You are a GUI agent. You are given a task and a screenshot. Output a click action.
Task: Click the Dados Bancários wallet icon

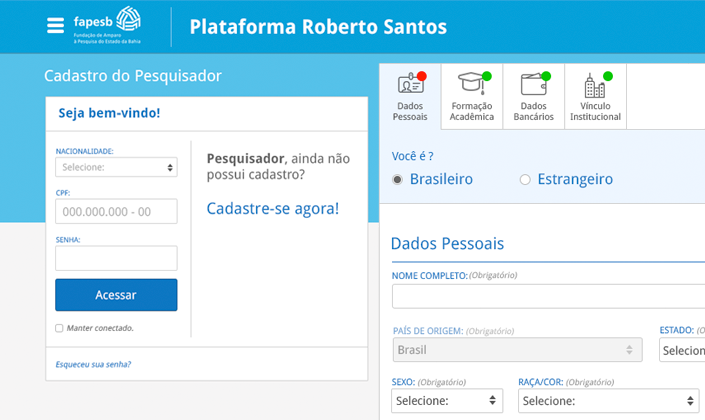pos(534,84)
